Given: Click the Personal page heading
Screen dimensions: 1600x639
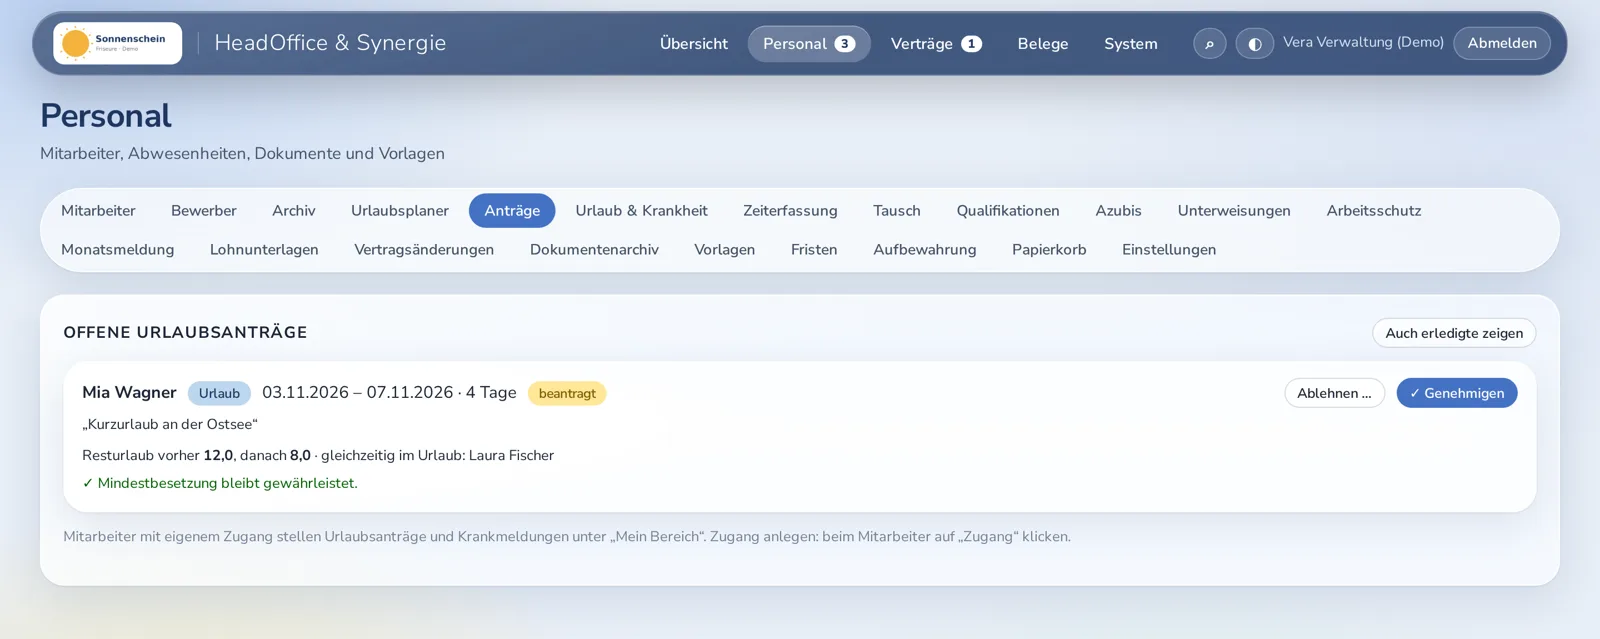Looking at the screenshot, I should (106, 116).
